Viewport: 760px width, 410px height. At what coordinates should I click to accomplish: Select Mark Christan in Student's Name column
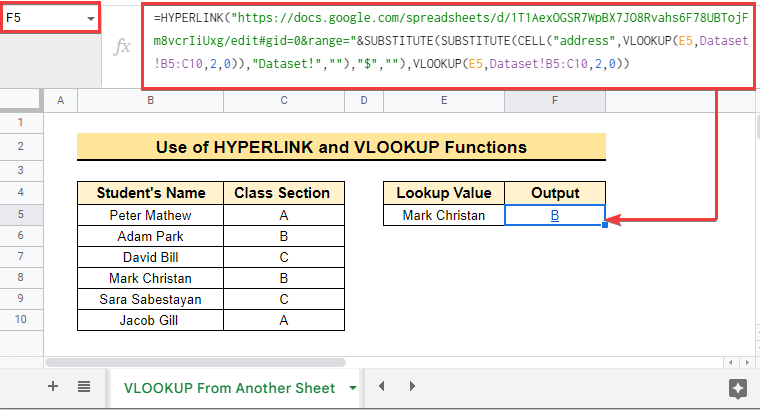click(x=150, y=278)
